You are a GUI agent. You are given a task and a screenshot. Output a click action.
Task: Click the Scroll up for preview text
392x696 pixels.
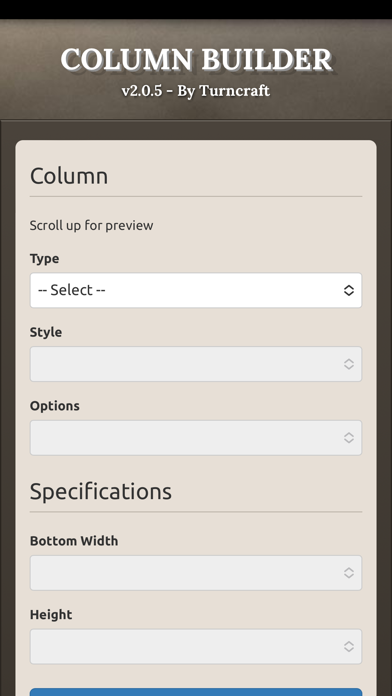pos(91,225)
